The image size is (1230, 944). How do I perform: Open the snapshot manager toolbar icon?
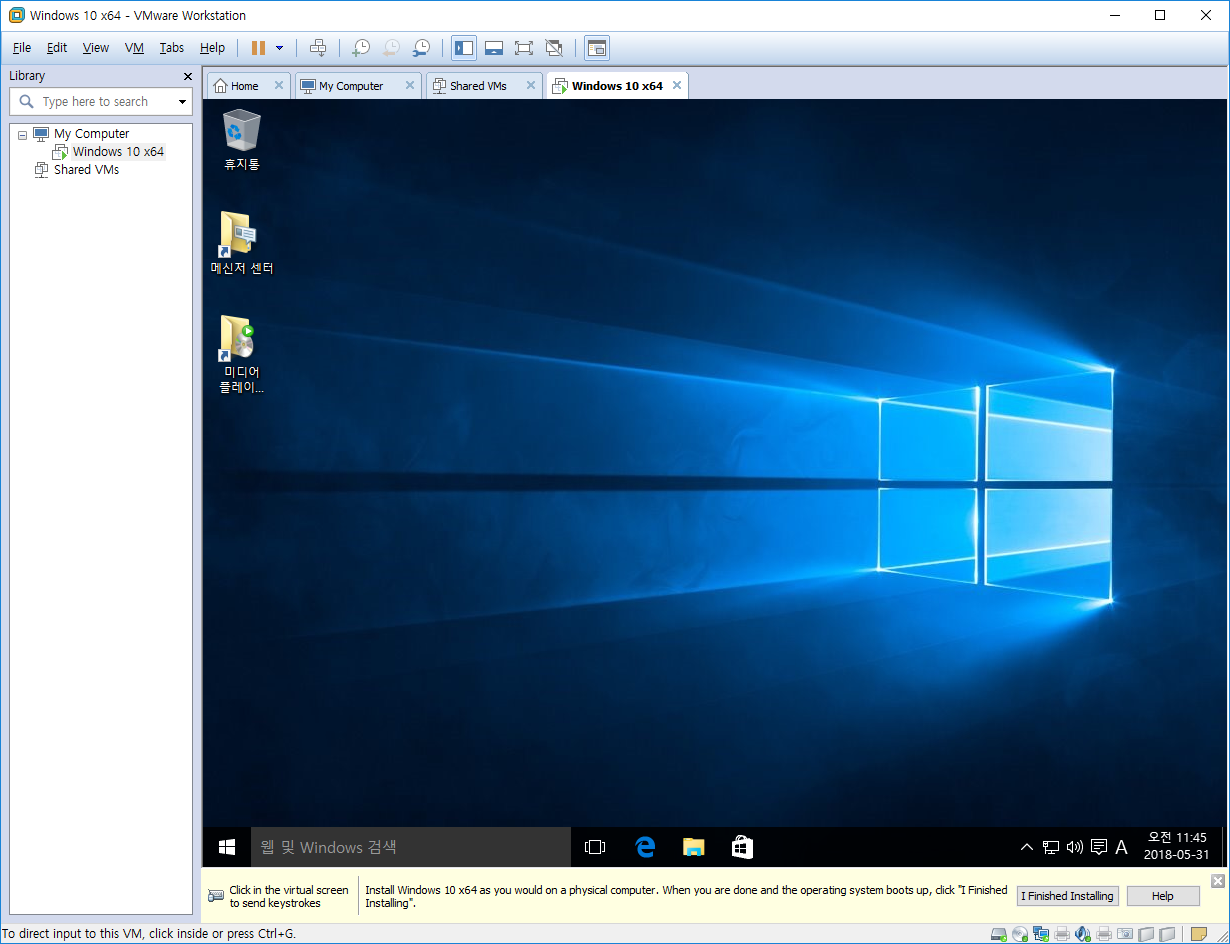(x=422, y=47)
